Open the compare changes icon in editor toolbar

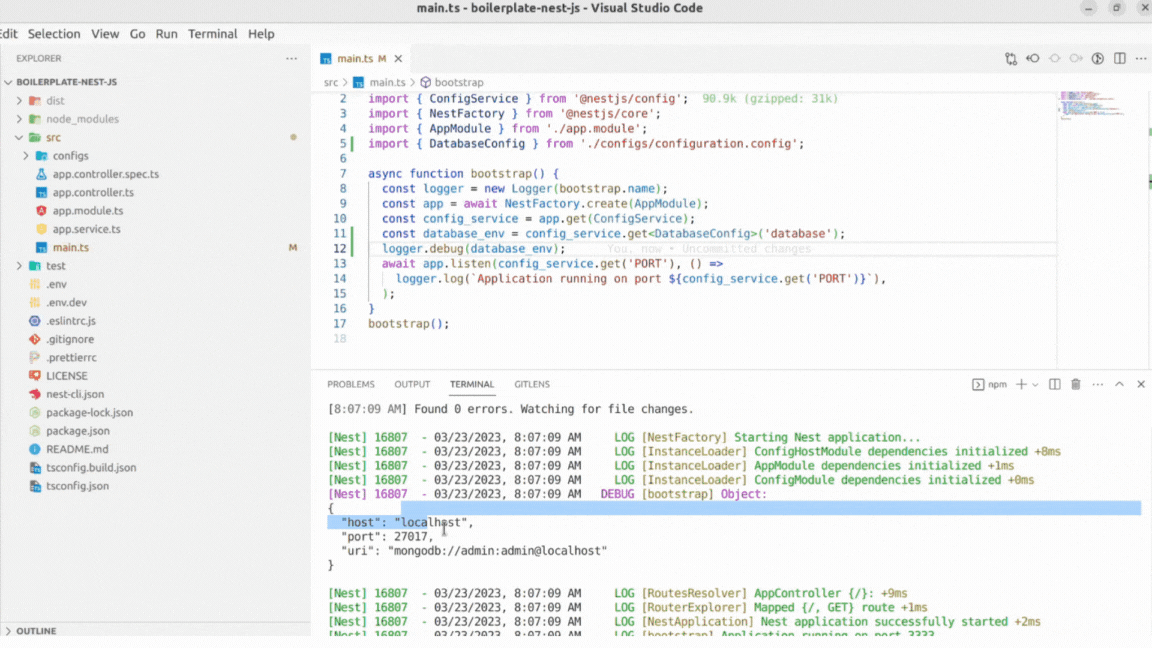(x=1011, y=59)
